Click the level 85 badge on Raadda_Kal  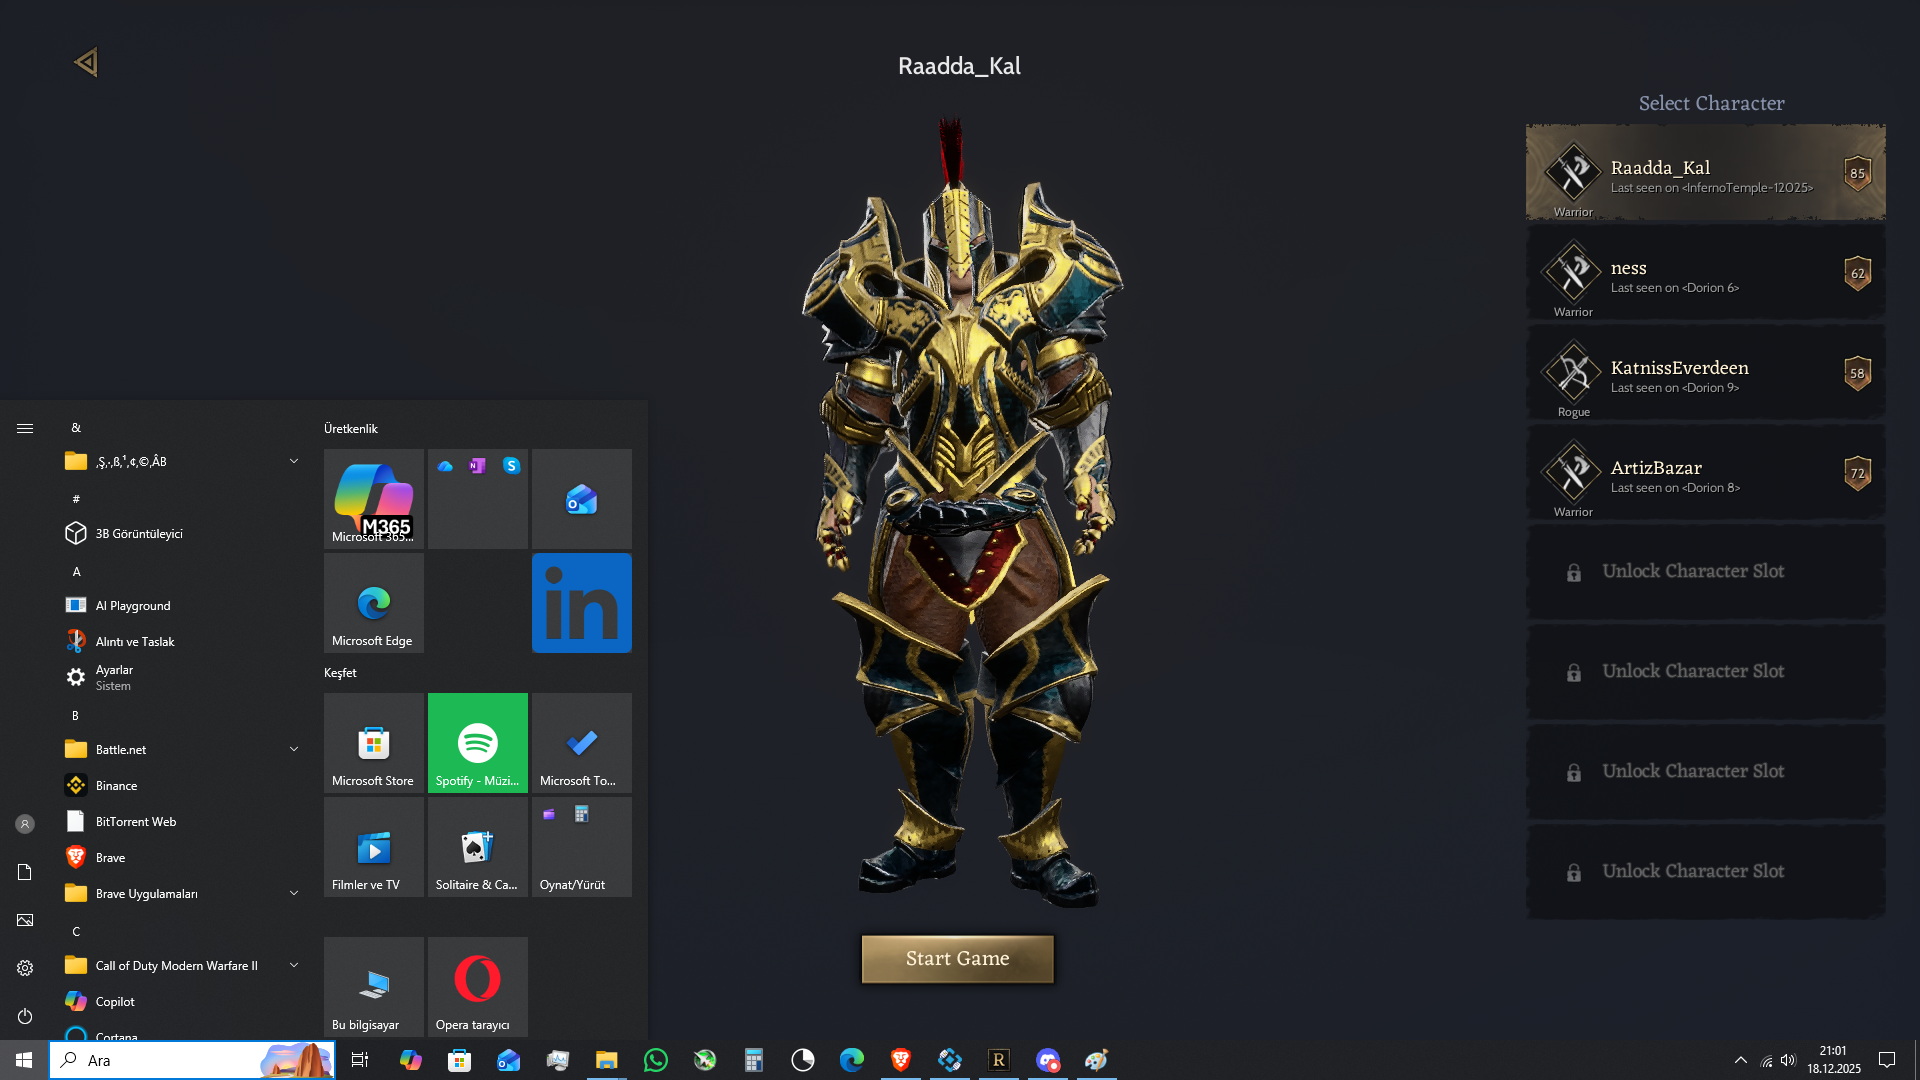(x=1857, y=173)
